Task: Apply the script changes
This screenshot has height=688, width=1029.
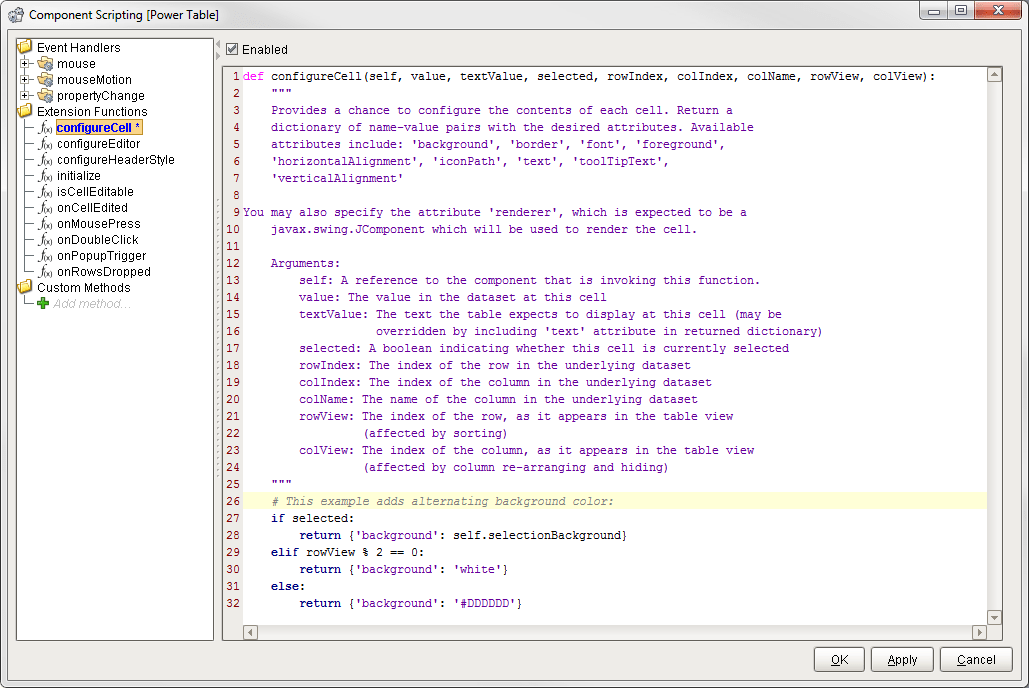Action: 902,659
